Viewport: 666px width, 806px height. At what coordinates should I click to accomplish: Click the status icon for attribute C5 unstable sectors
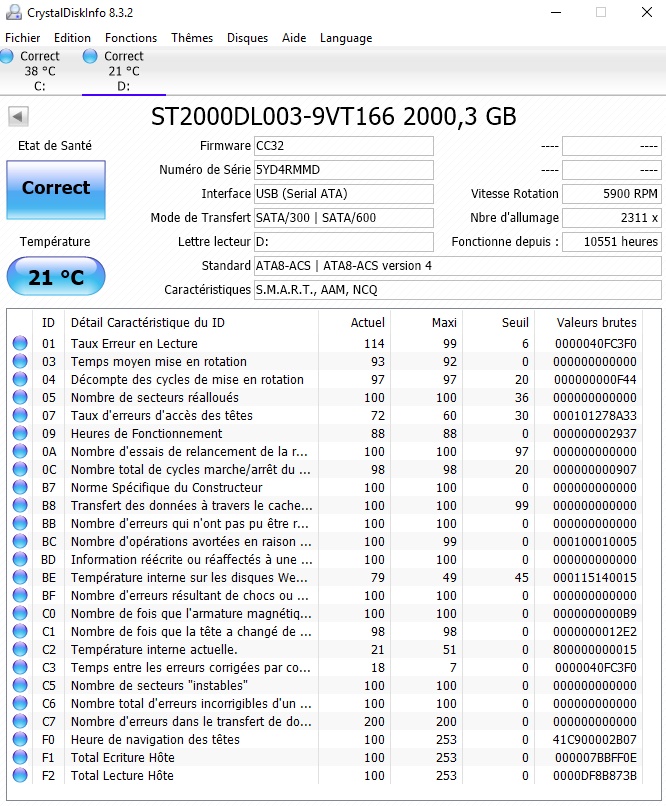point(20,686)
